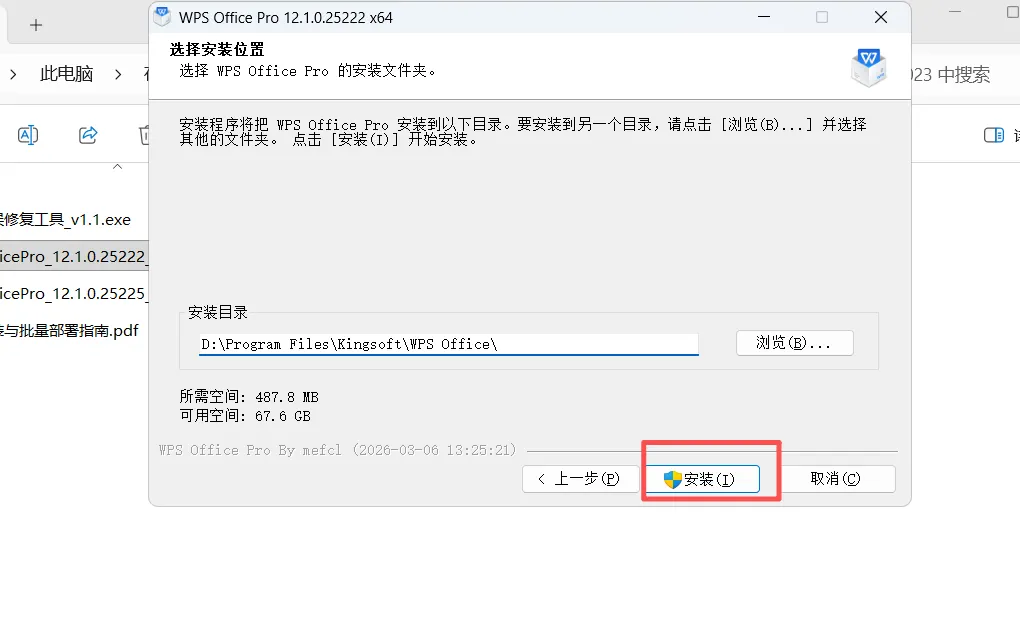1020x644 pixels.
Task: Click the 安装(I) install button
Action: pos(702,479)
